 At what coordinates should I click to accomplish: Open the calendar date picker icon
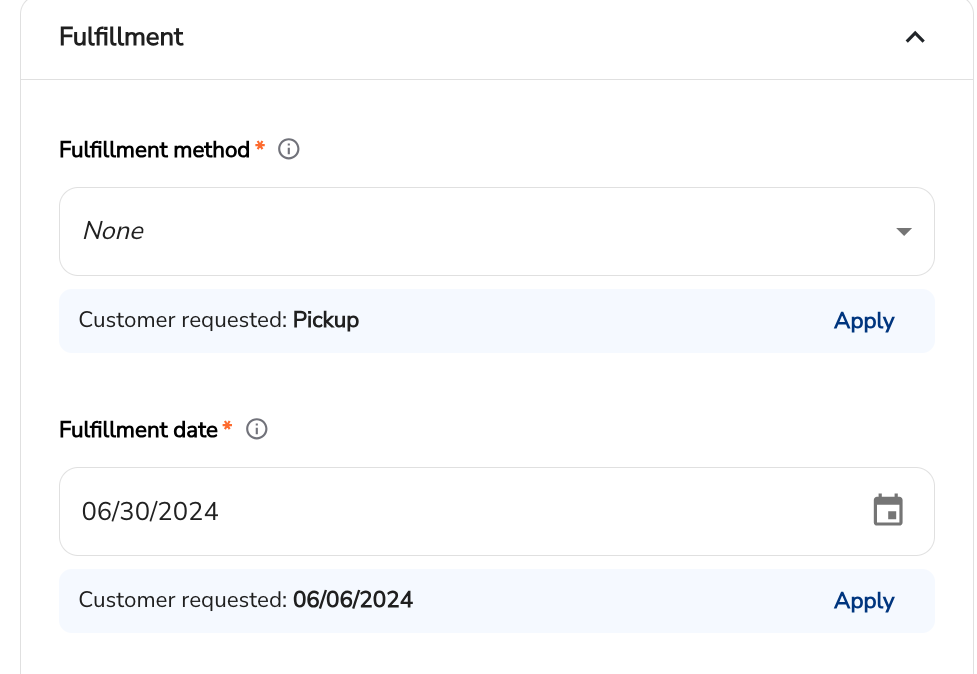point(888,510)
